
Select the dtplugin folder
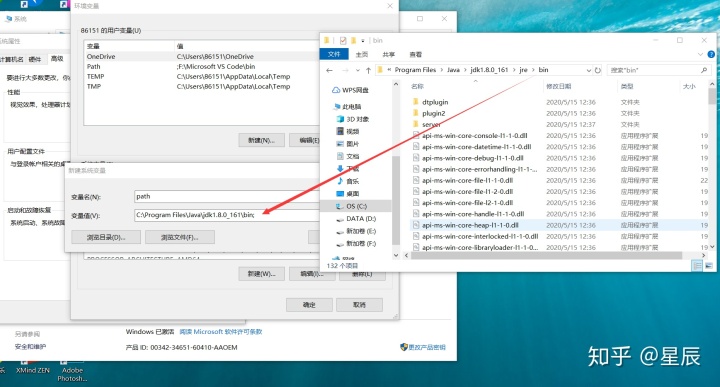point(435,102)
